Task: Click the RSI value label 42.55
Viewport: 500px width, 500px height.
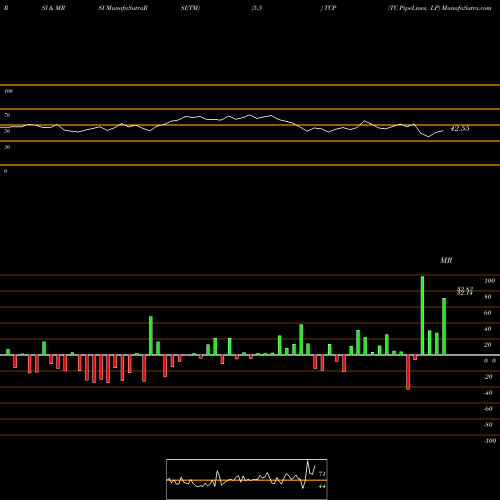Action: (459, 128)
